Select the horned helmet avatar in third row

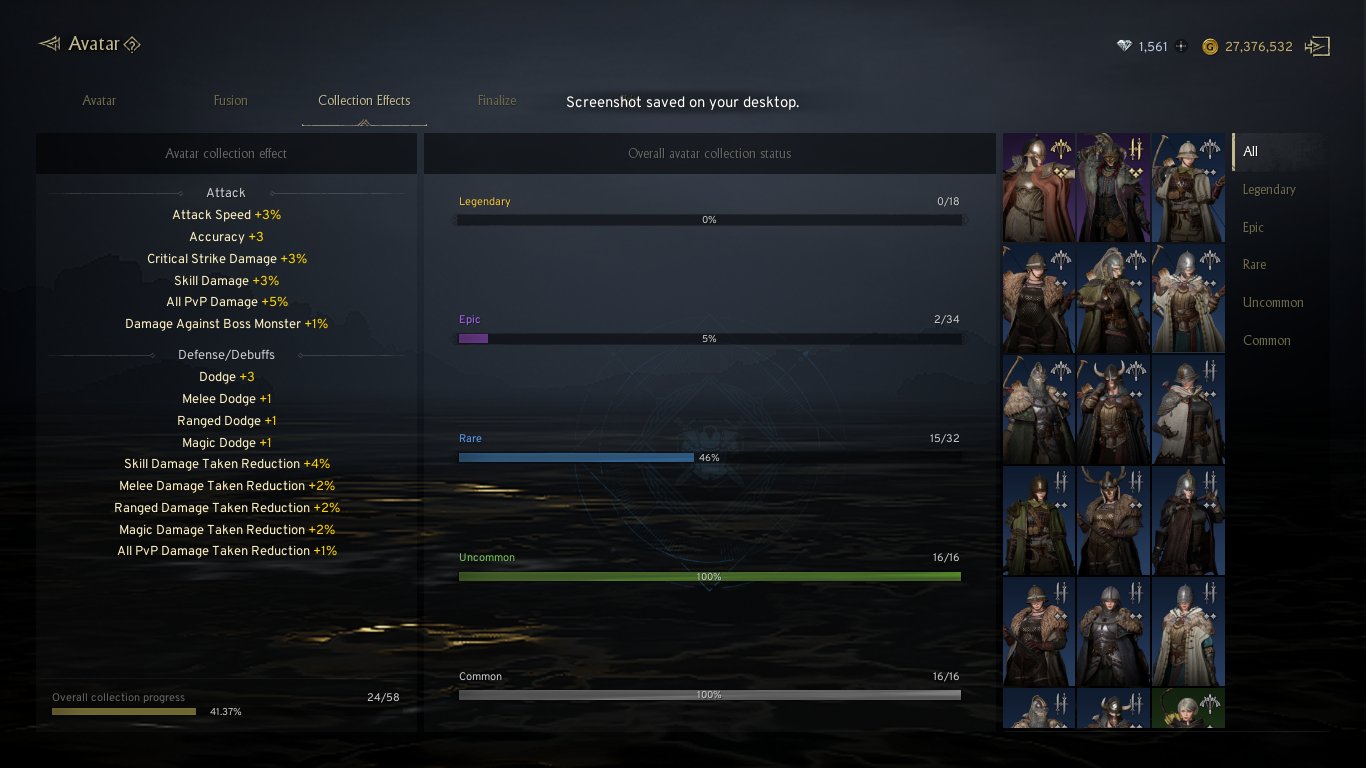tap(1113, 410)
